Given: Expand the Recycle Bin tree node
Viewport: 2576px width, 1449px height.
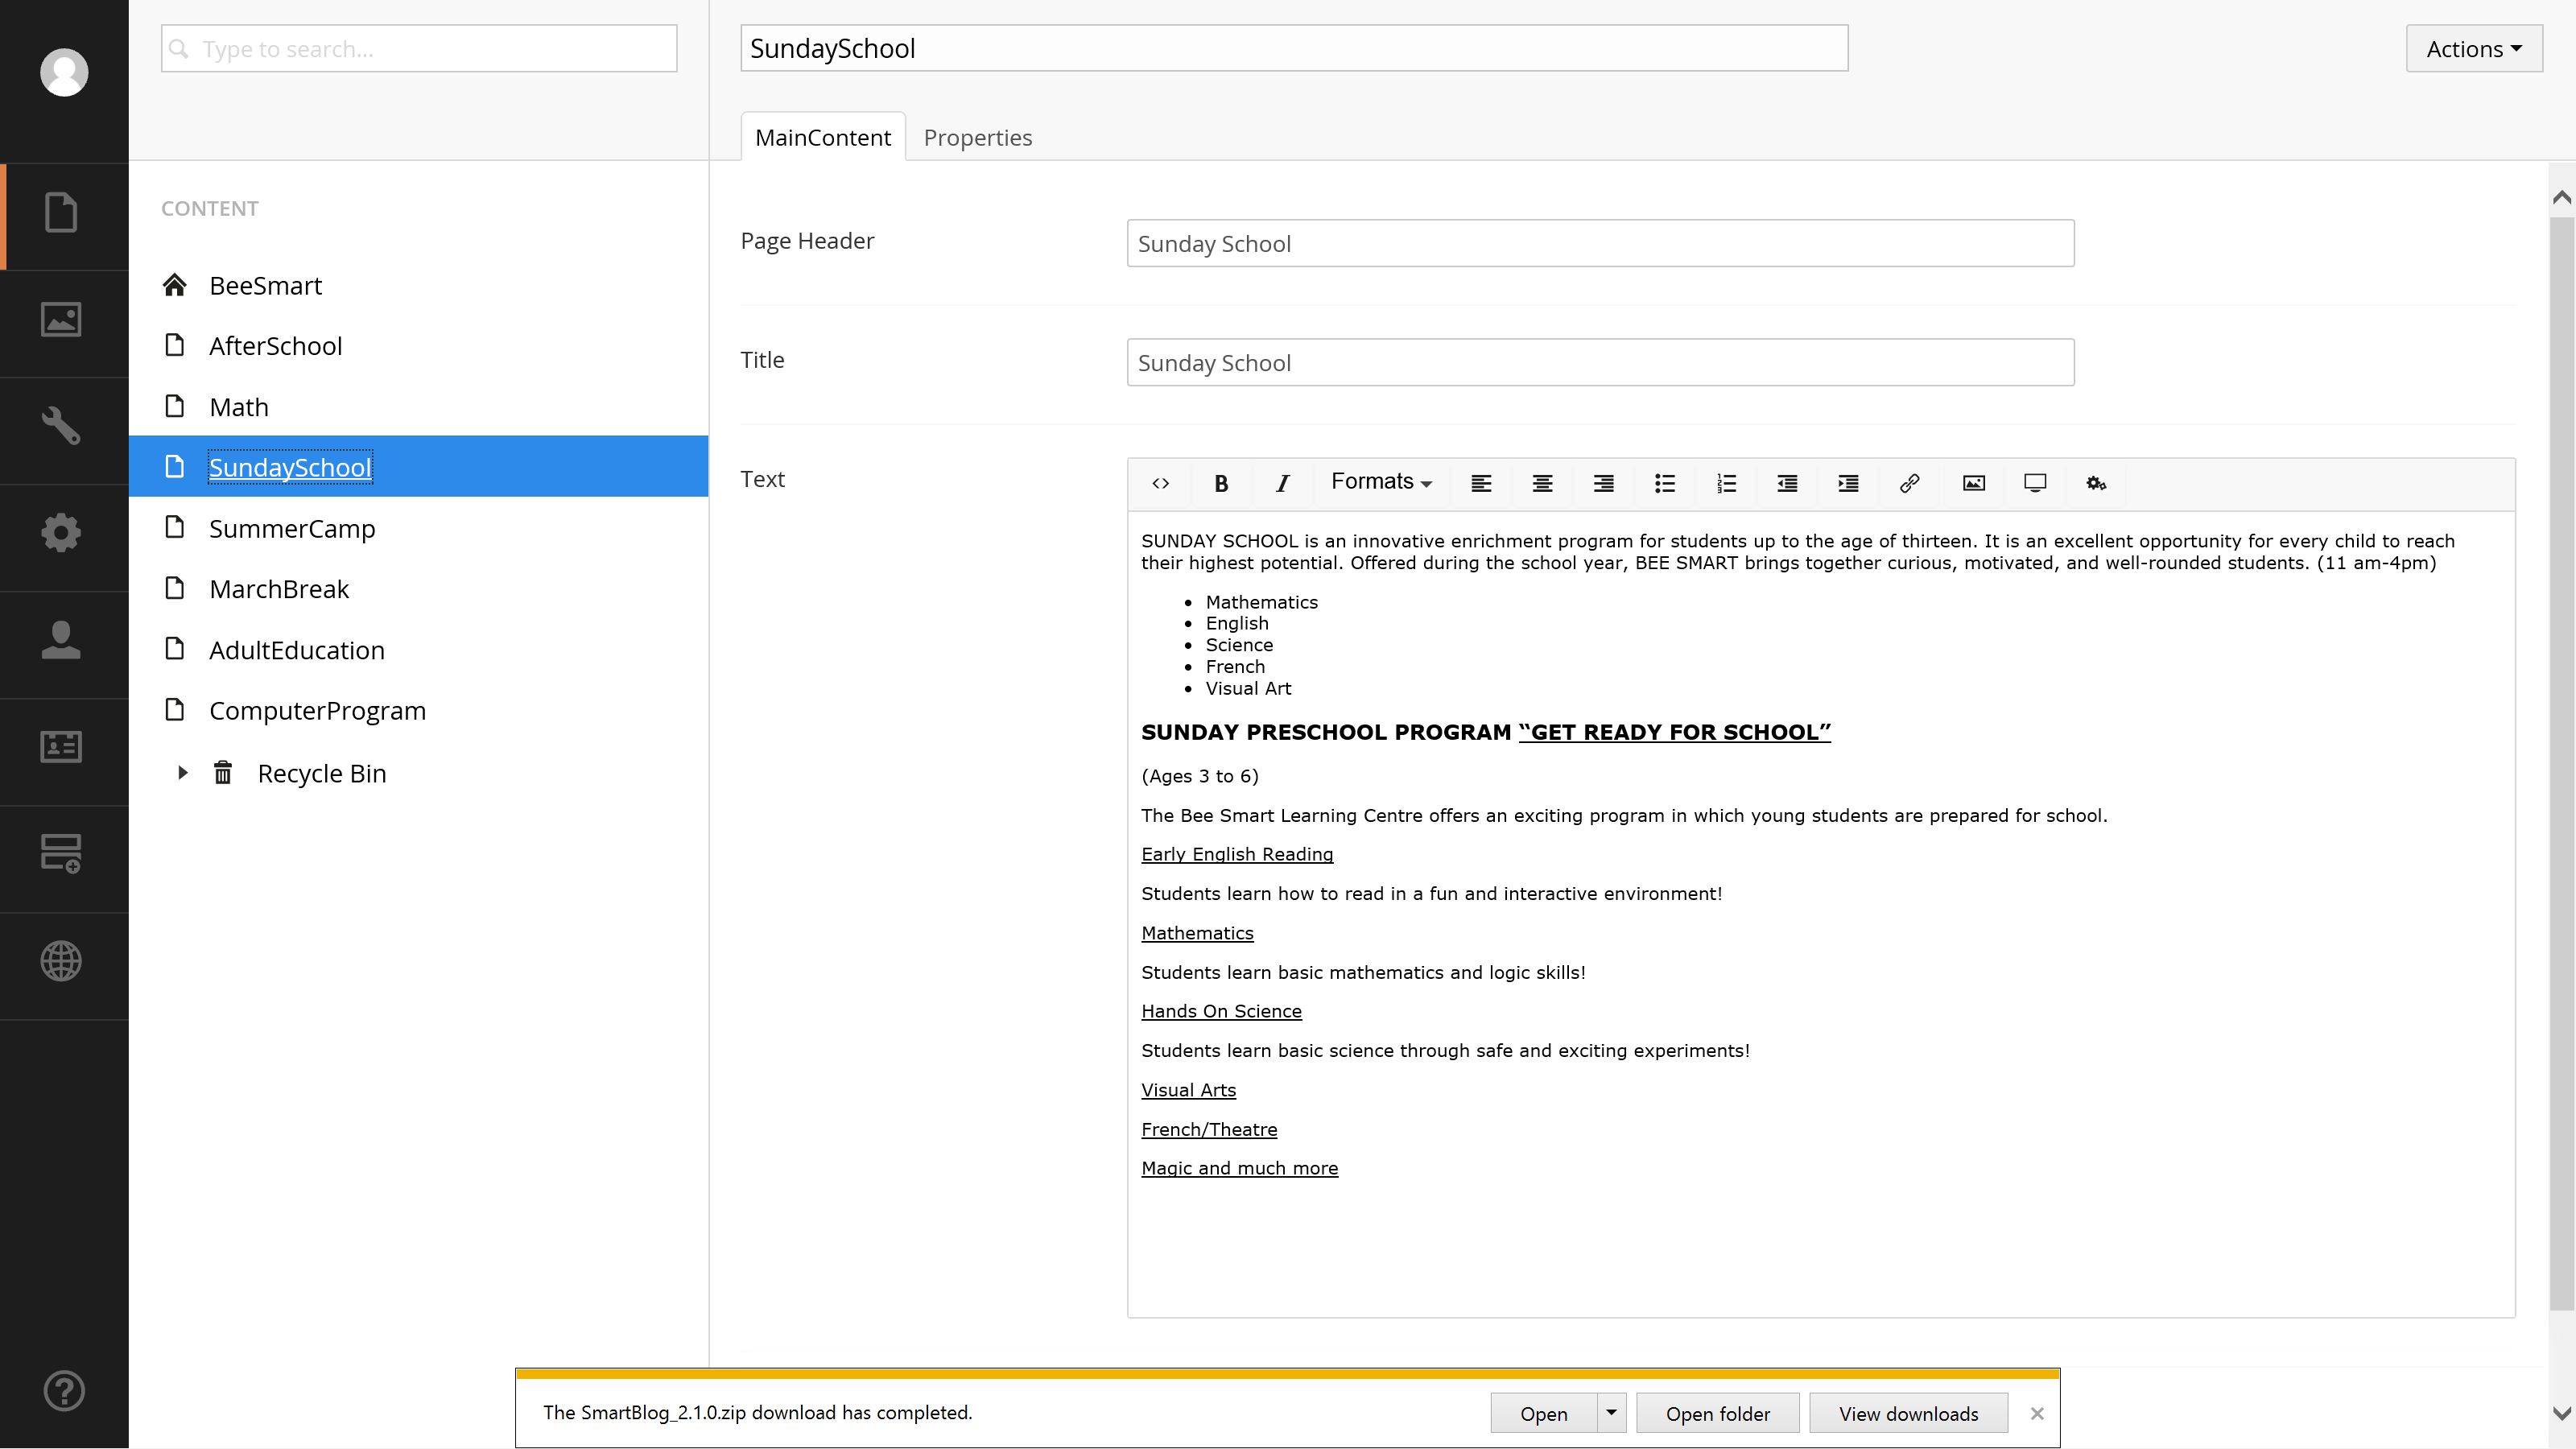Looking at the screenshot, I should [182, 773].
